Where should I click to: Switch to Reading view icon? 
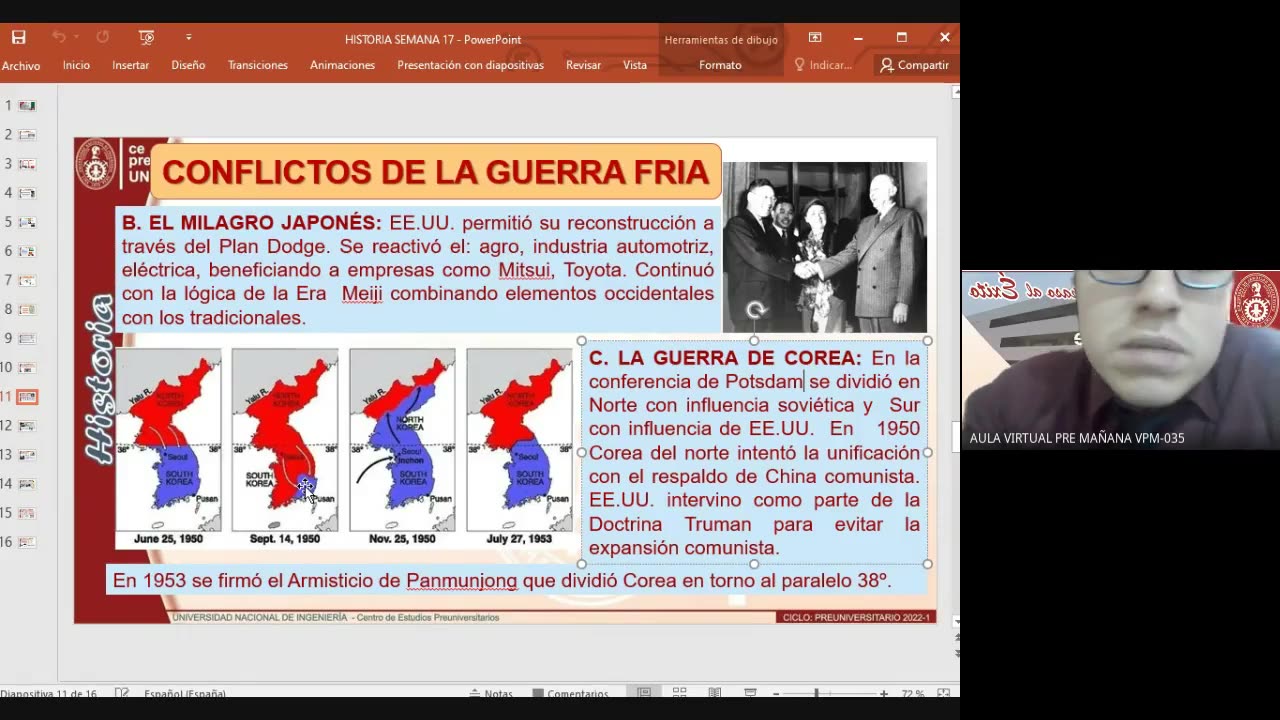click(714, 693)
